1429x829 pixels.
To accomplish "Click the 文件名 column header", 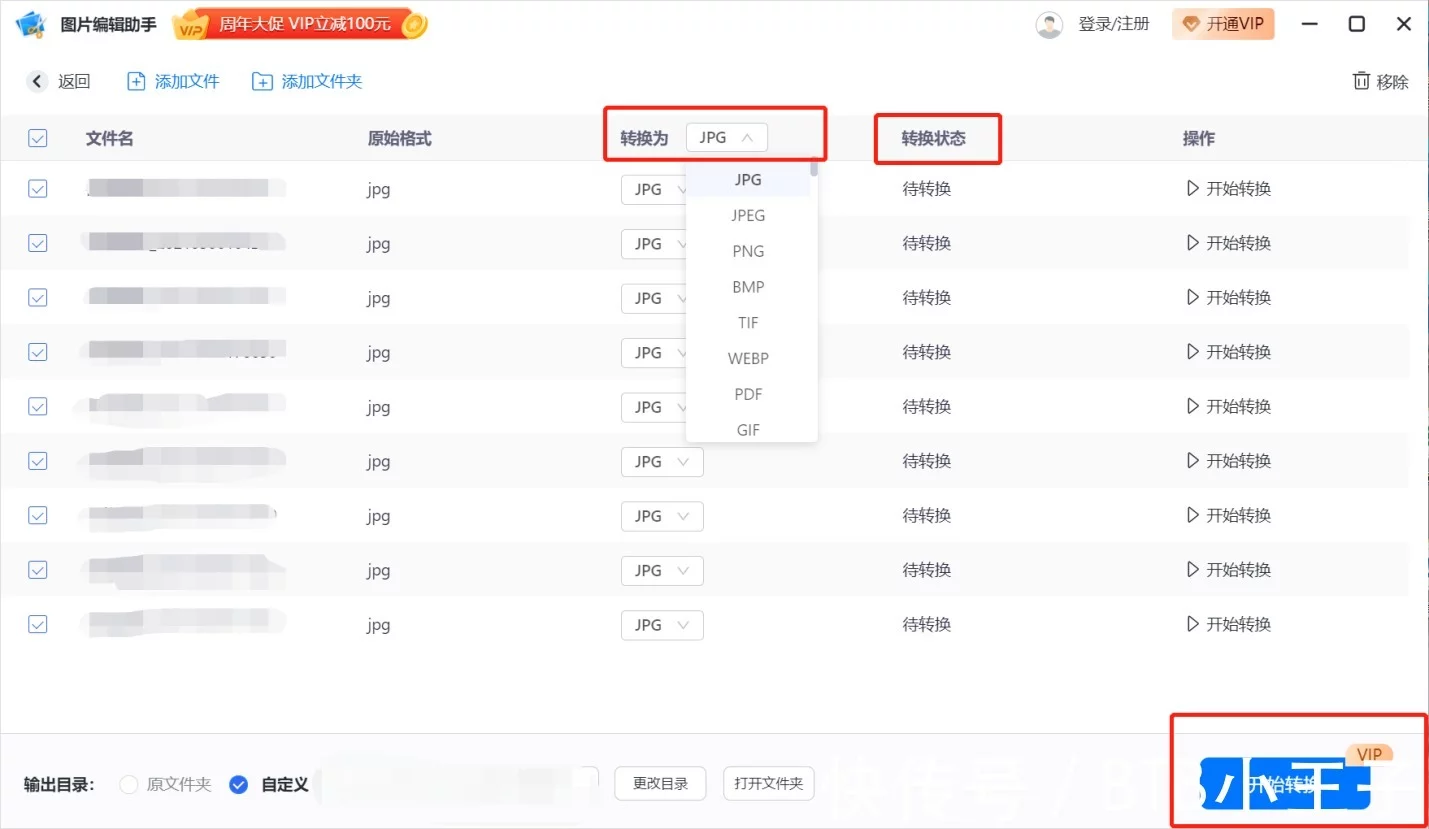I will tap(110, 139).
